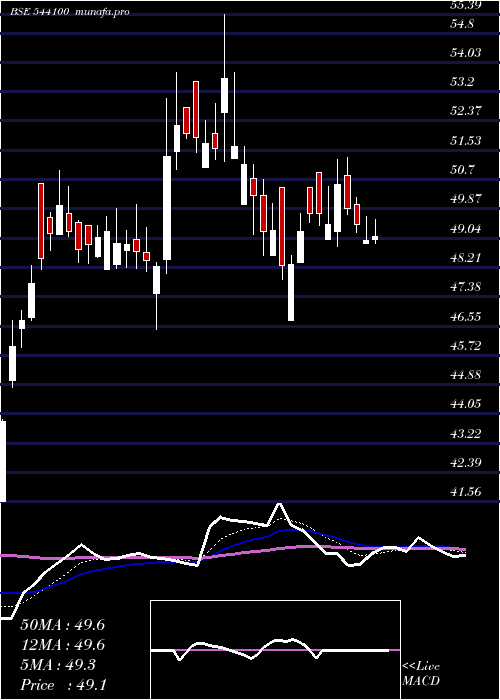500x700 pixels.
Task: Click the munafa.pro label
Action: pyautogui.click(x=102, y=12)
